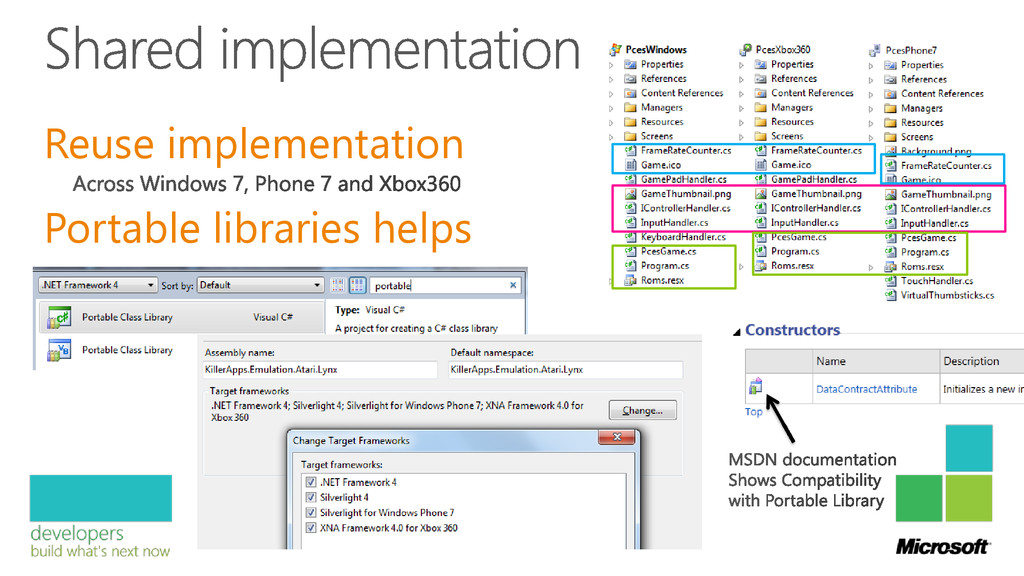Expand the References node in PcesXbox360
The height and width of the screenshot is (576, 1024).
741,79
